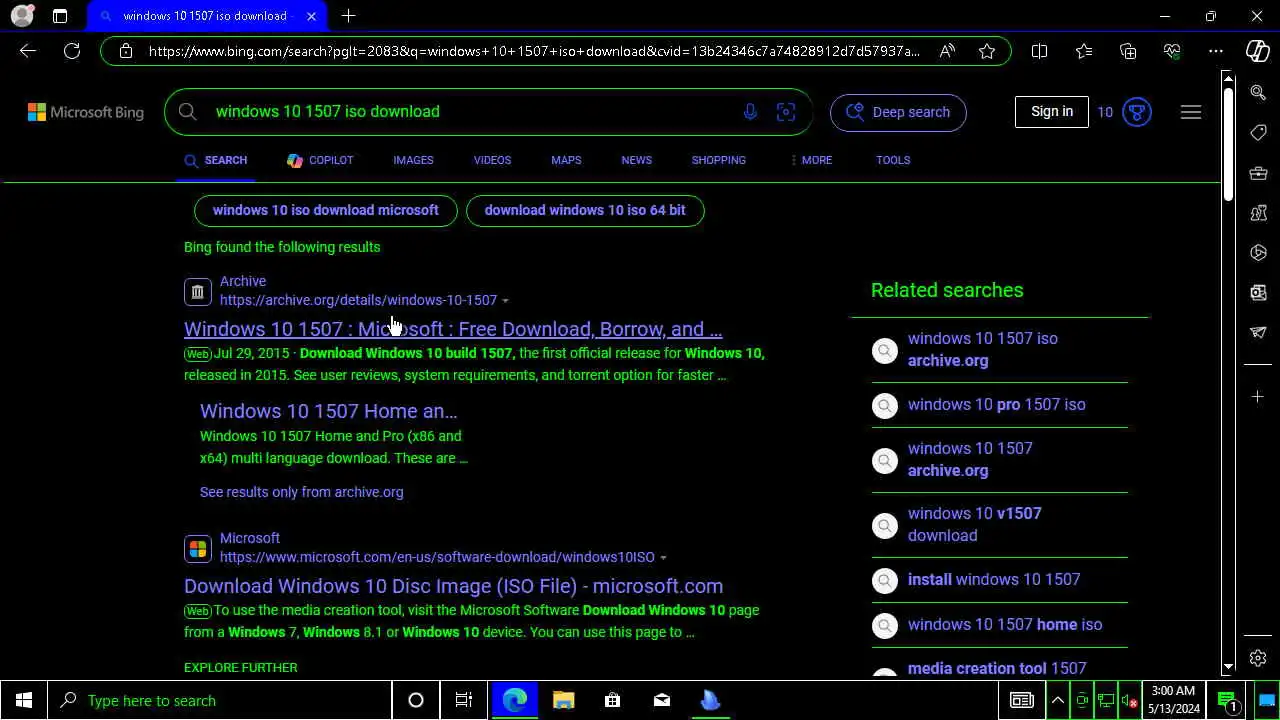Open visual search camera icon

pyautogui.click(x=786, y=112)
